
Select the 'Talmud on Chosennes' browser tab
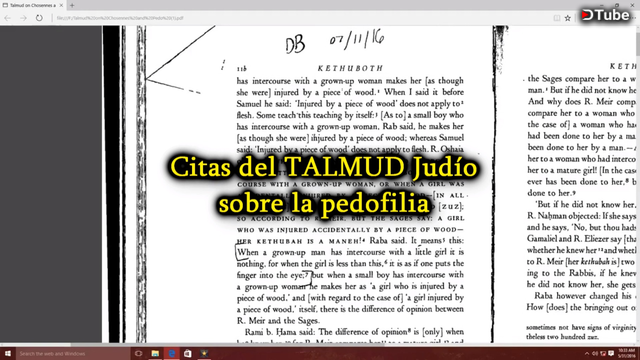click(32, 5)
